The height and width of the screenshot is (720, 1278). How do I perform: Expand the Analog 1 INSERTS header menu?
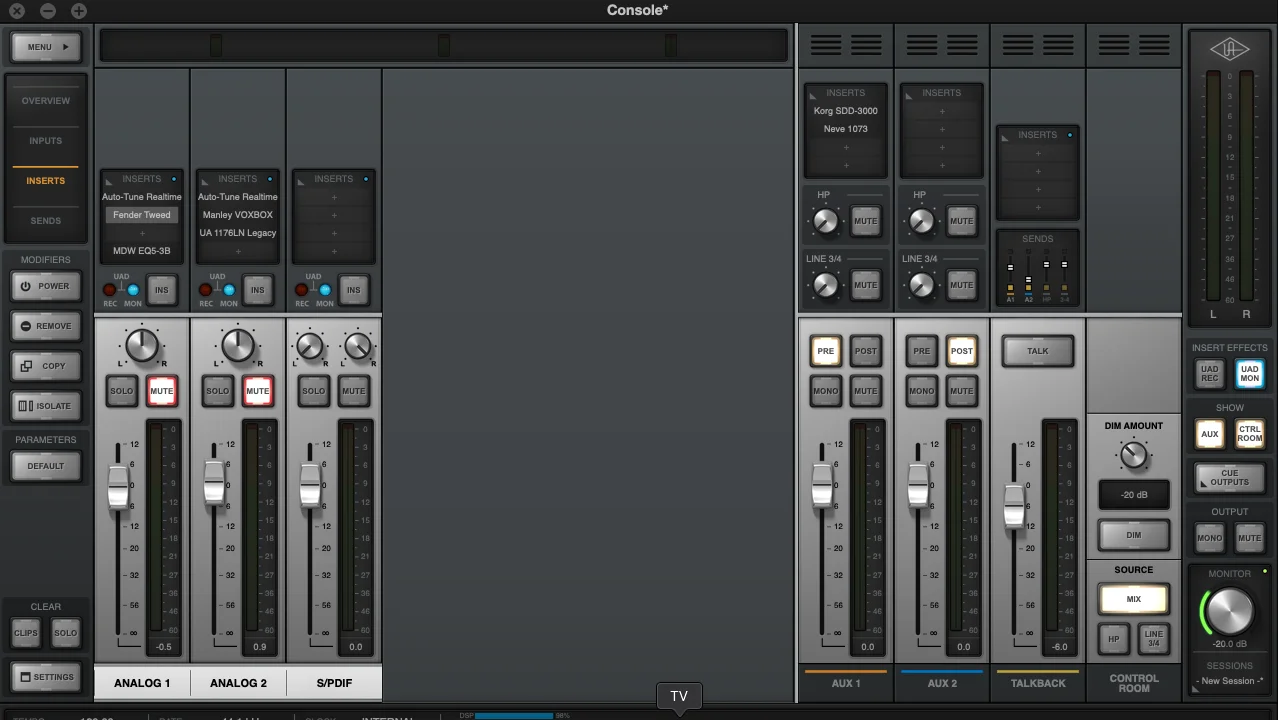click(142, 179)
